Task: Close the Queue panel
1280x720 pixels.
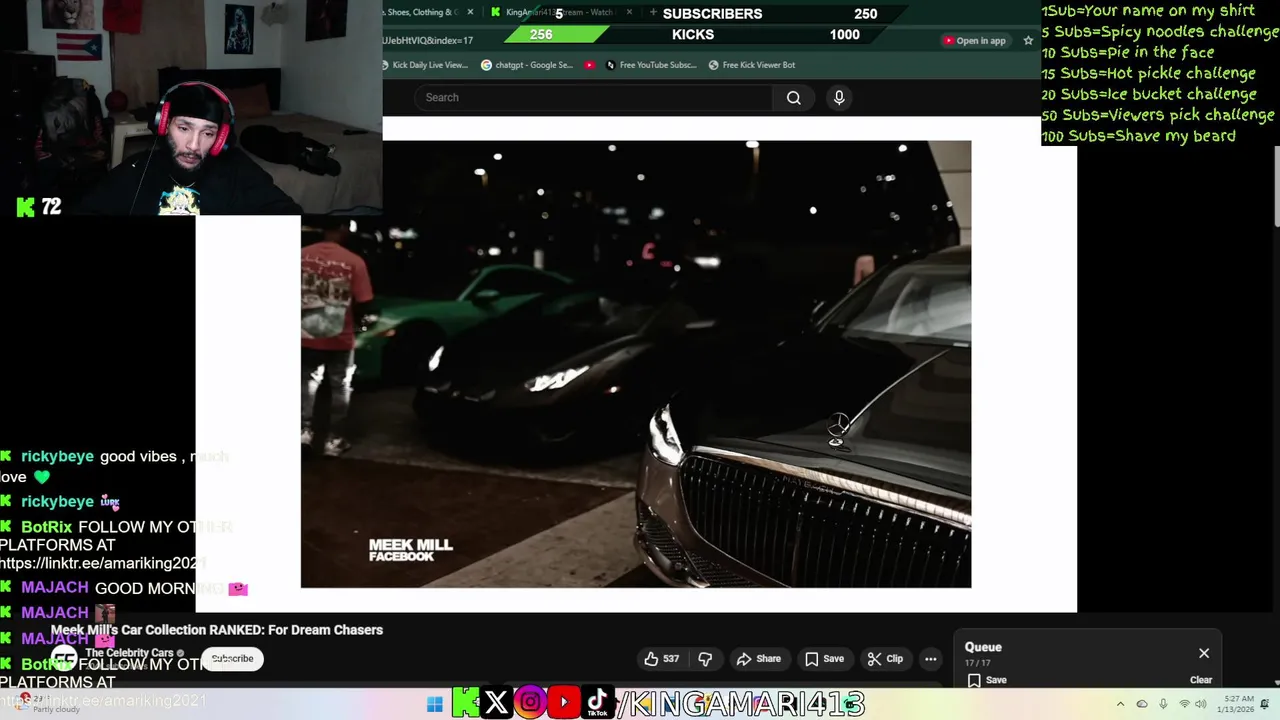Action: [1204, 653]
